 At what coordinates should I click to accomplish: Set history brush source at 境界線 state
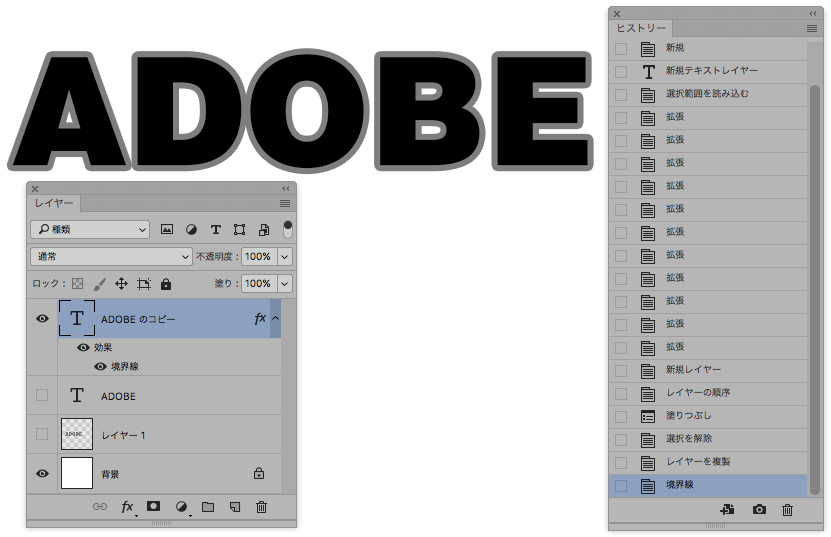tap(621, 486)
